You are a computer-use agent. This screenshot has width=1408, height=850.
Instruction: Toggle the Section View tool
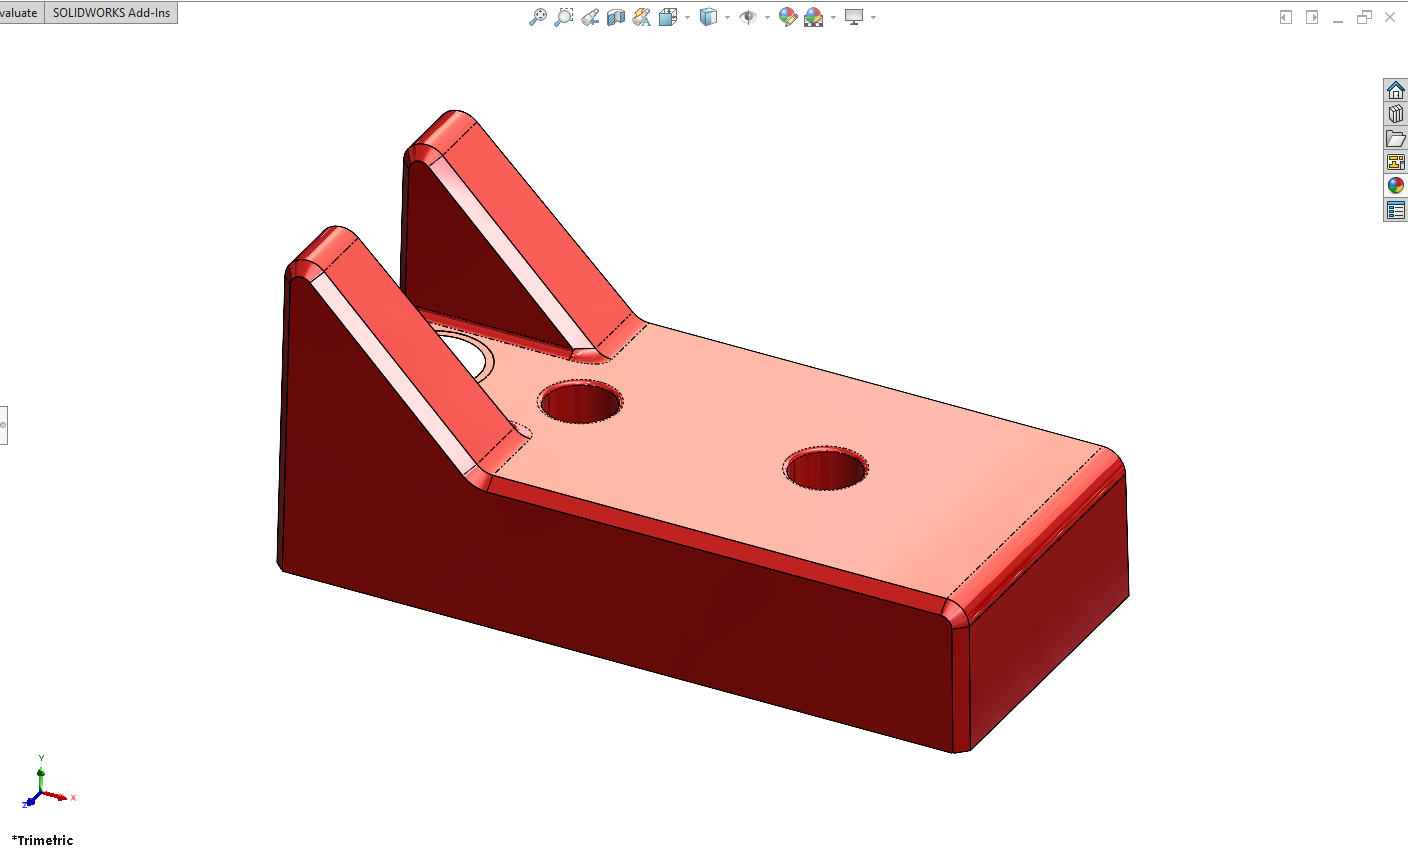click(x=616, y=17)
